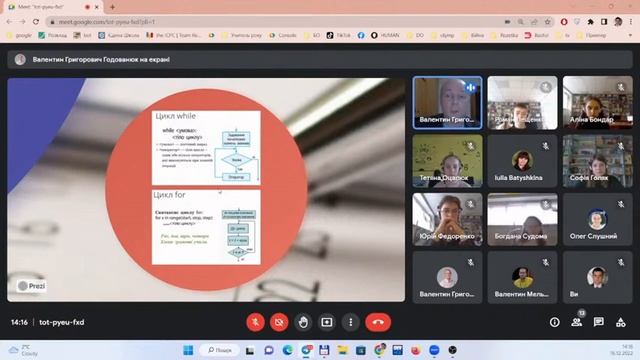Click the taskbar search box
Image resolution: width=640 pixels, height=360 pixels.
click(220, 350)
